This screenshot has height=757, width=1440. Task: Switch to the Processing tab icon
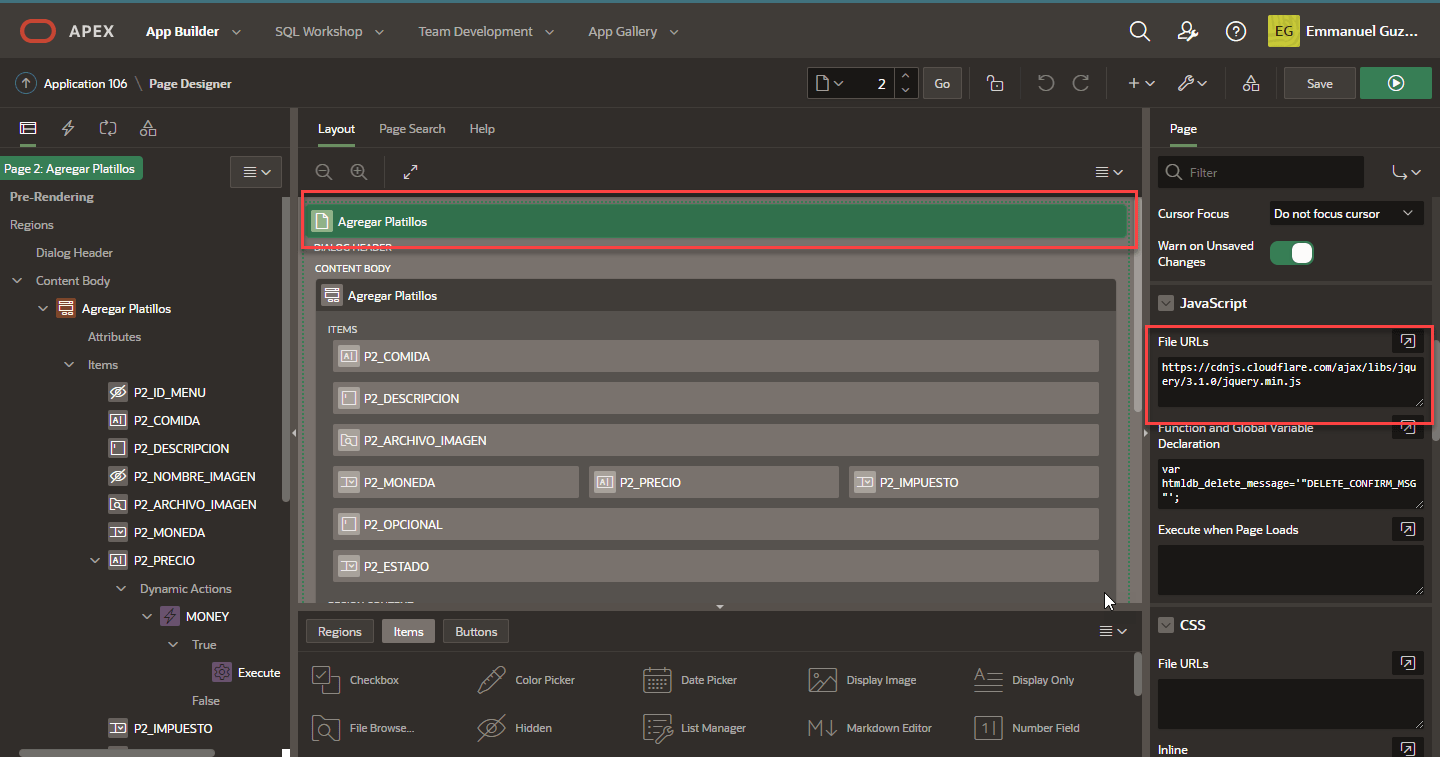[x=108, y=128]
